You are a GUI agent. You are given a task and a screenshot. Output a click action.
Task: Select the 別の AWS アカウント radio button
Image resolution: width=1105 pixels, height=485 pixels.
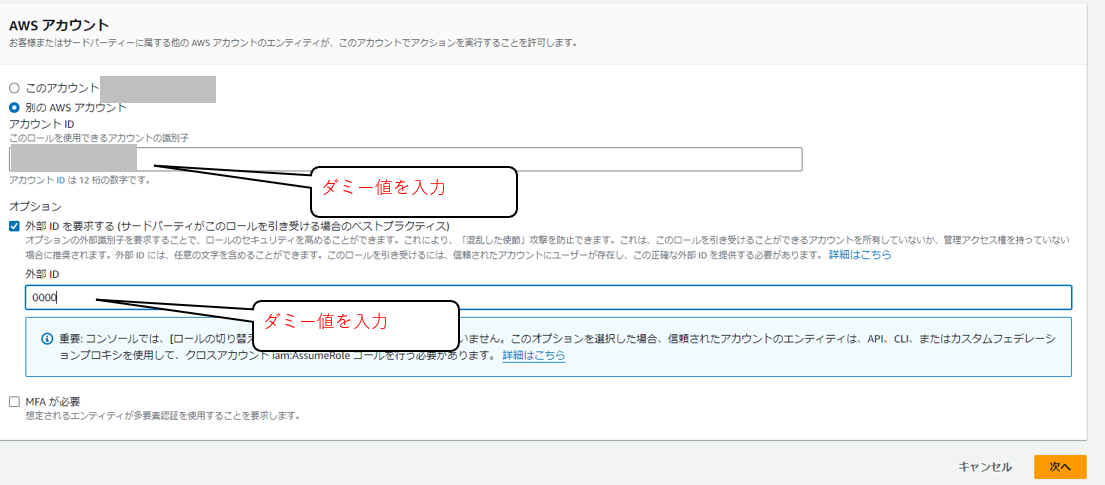pyautogui.click(x=14, y=108)
